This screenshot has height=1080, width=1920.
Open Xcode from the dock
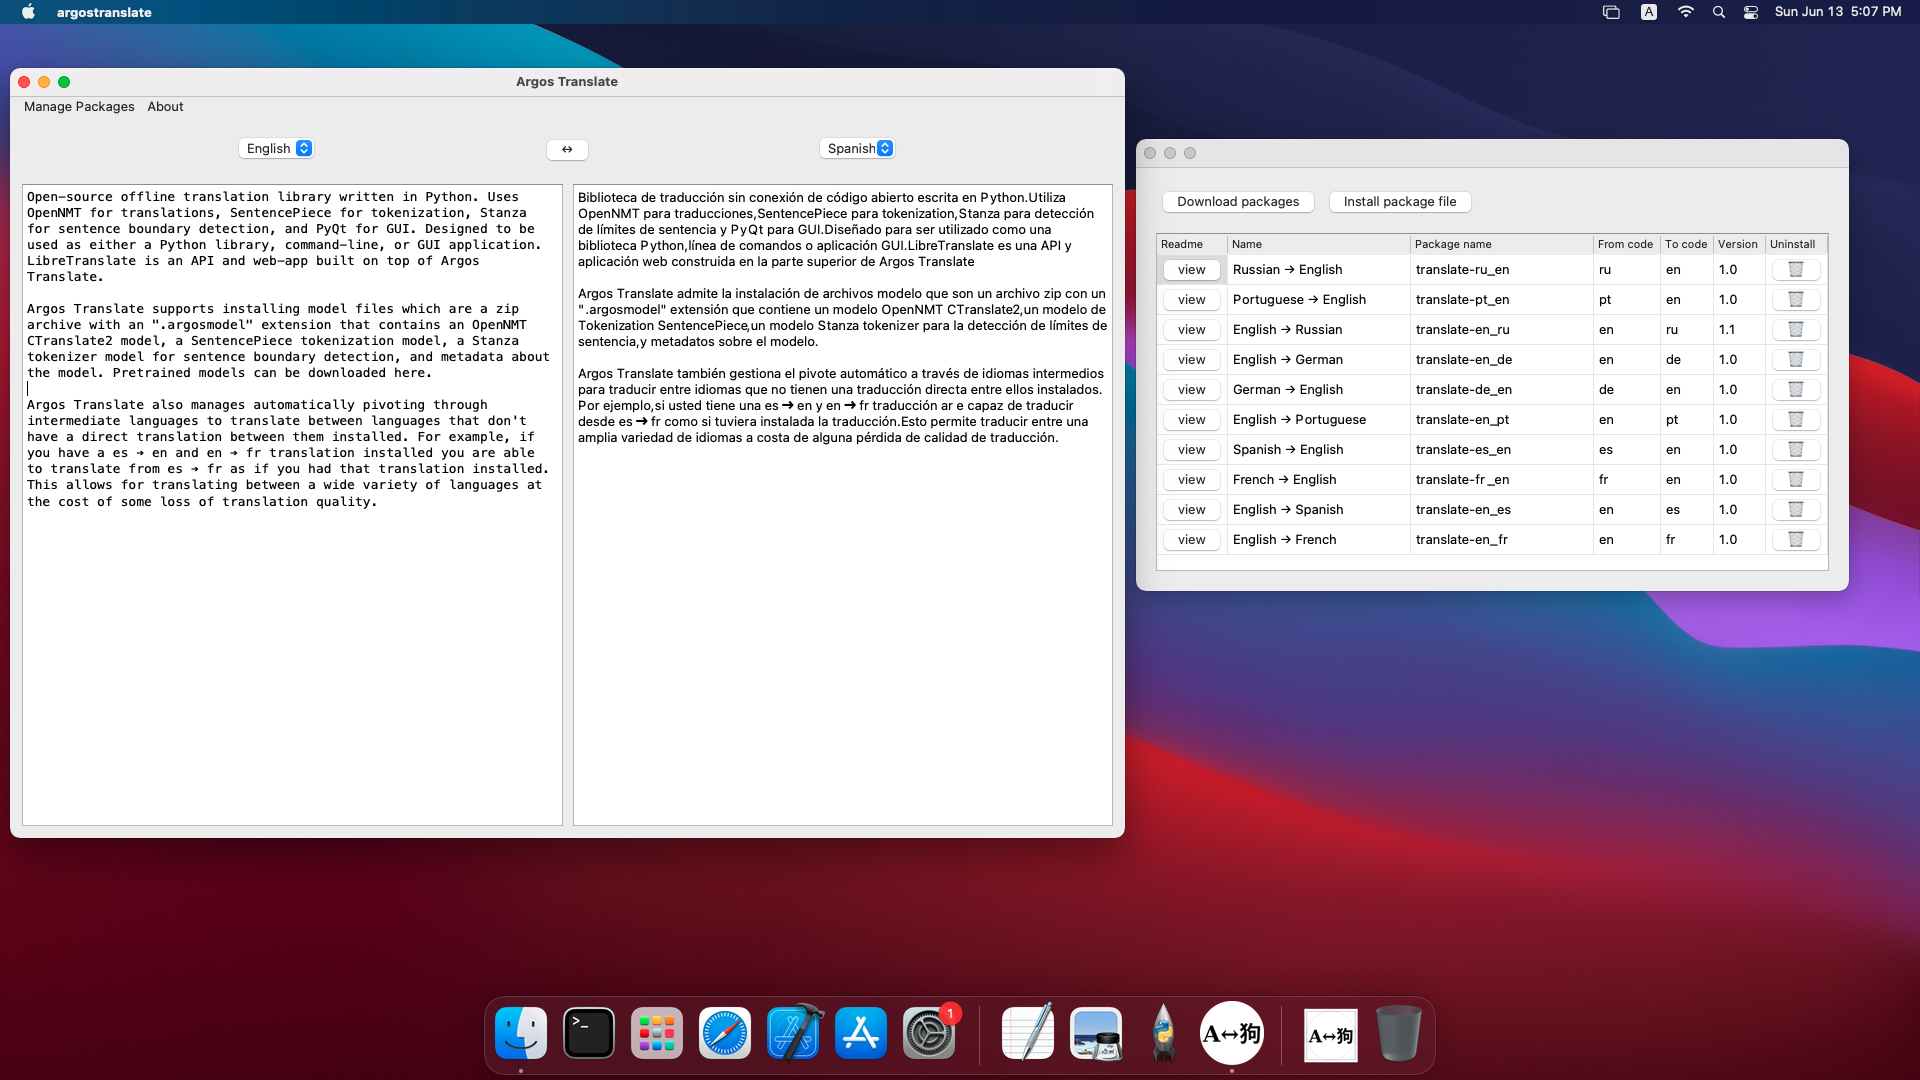(x=794, y=1033)
